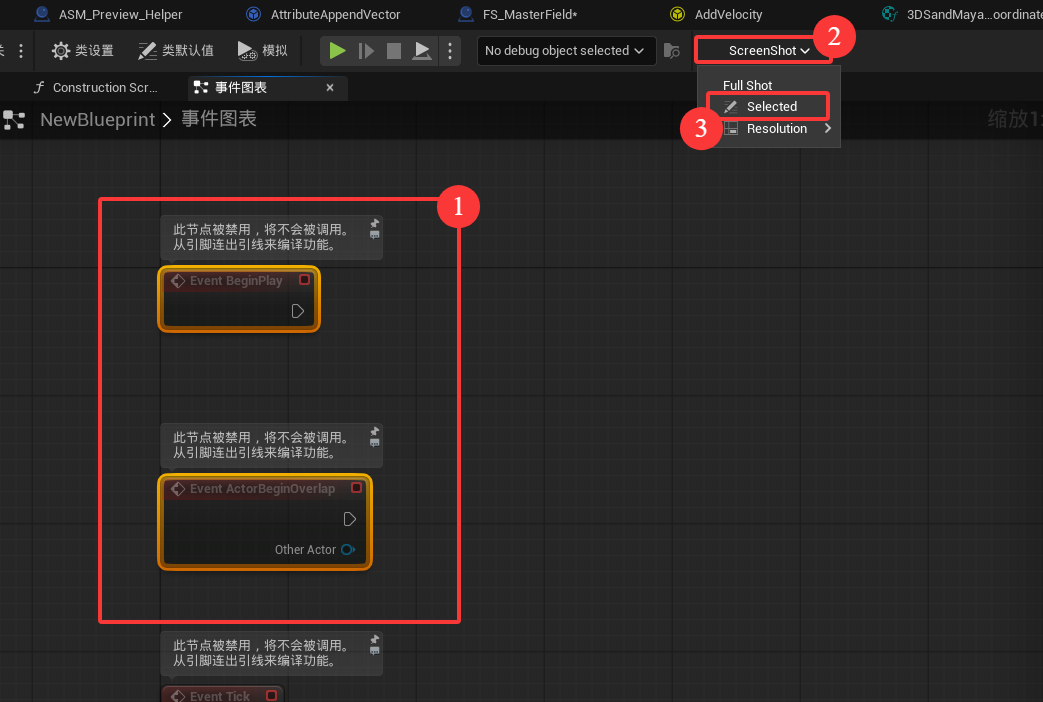Click the eject icon in play toolbar
Viewport: 1043px width, 702px height.
pyautogui.click(x=422, y=51)
